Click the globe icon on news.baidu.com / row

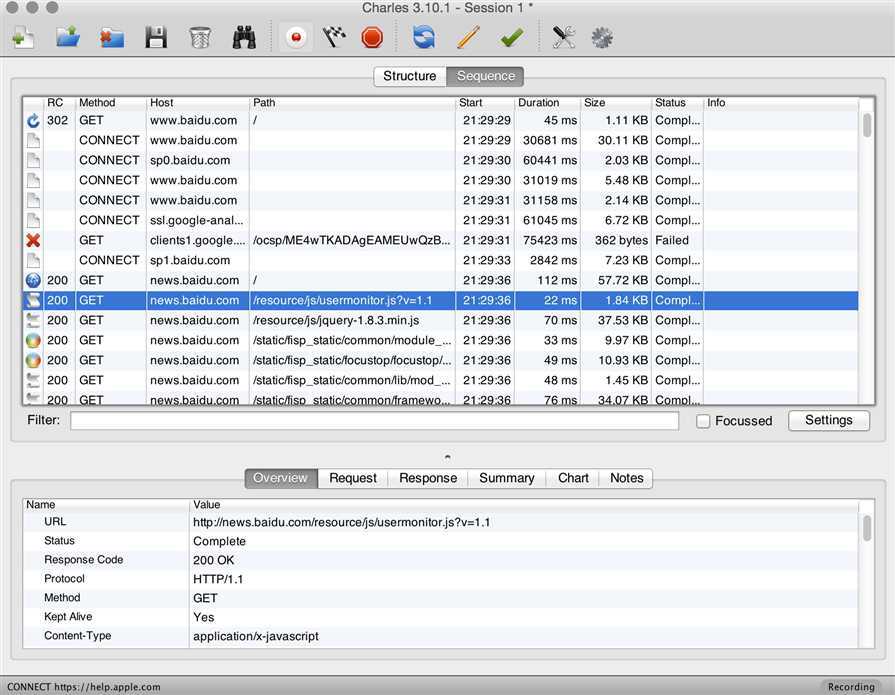(x=33, y=280)
